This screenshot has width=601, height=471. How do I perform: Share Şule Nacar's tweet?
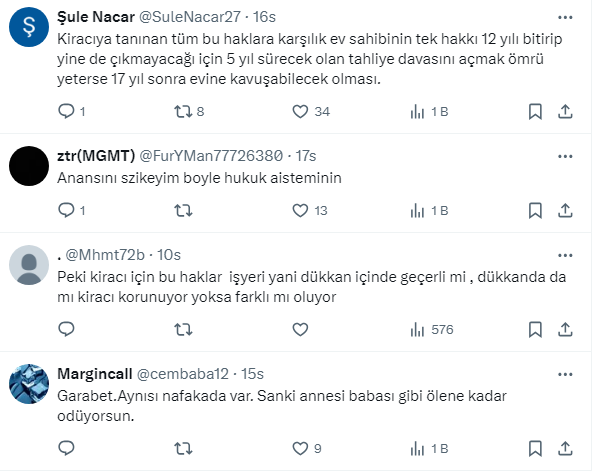pos(564,111)
